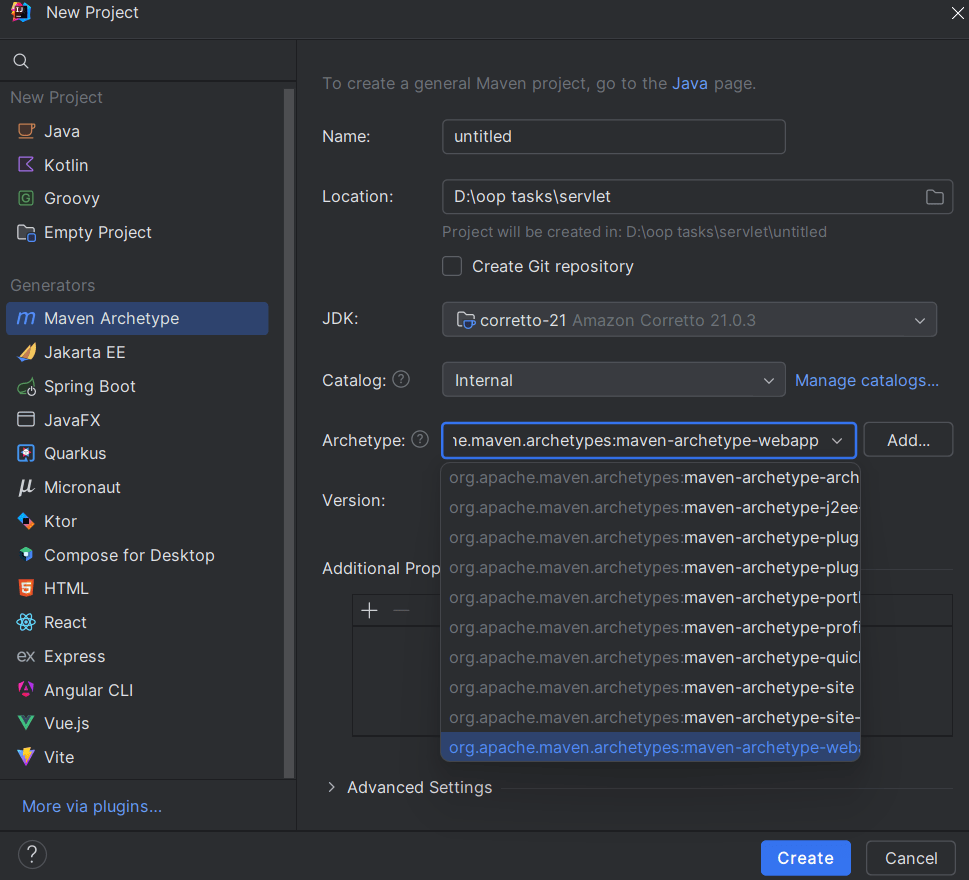
Task: Select Empty Project in the list
Action: [137, 232]
